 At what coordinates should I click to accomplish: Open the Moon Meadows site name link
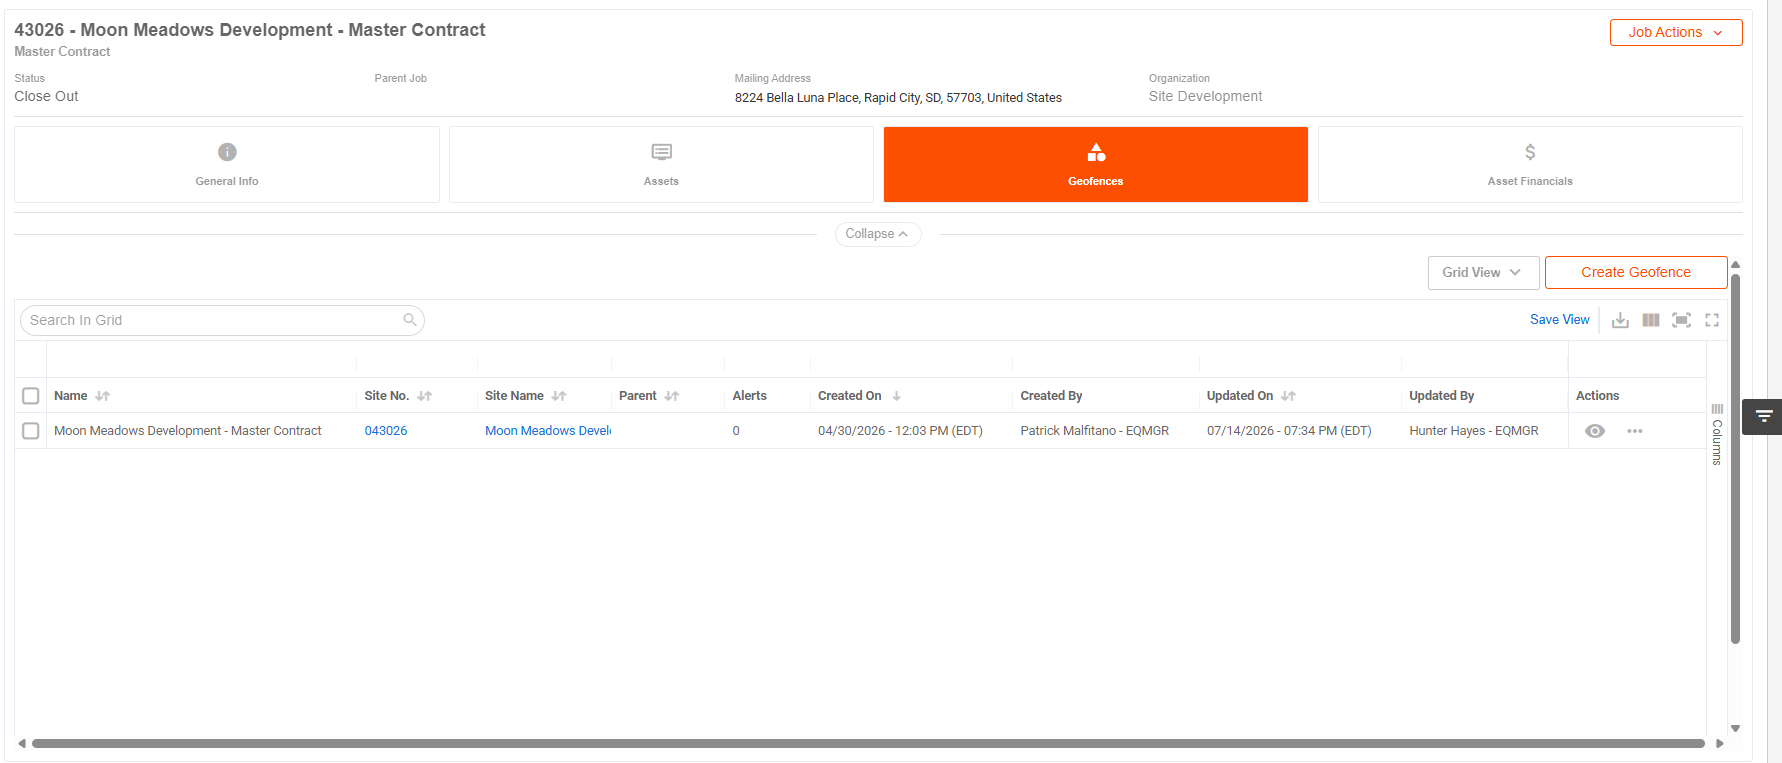point(548,431)
